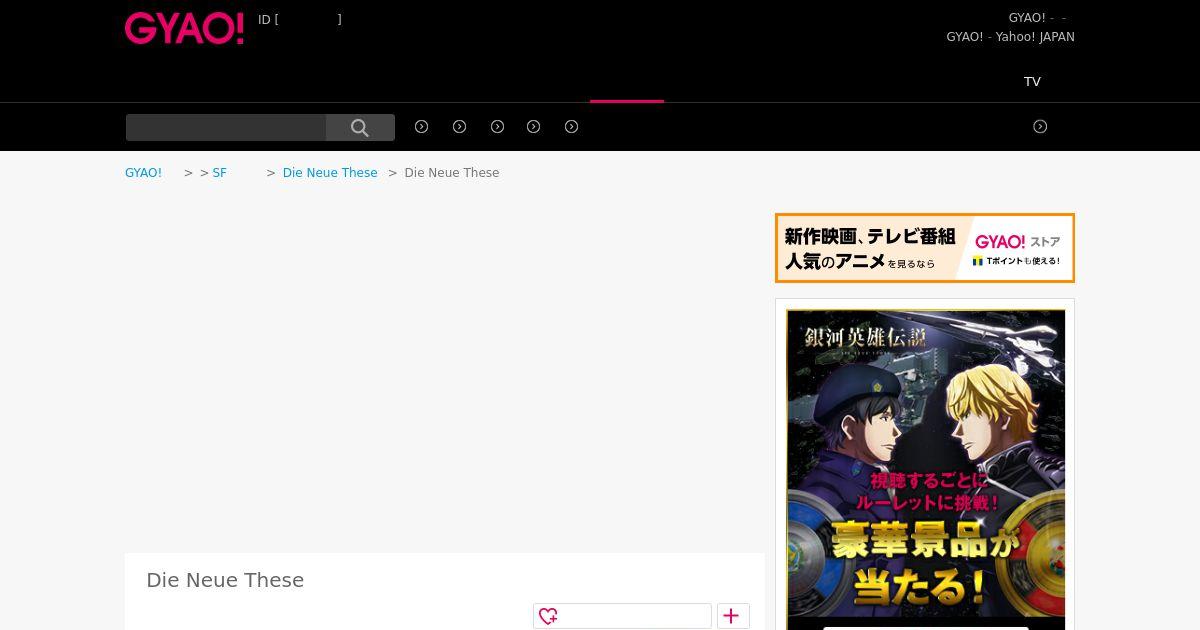Click the magnifier search button
Viewport: 1200px width, 630px height.
360,128
